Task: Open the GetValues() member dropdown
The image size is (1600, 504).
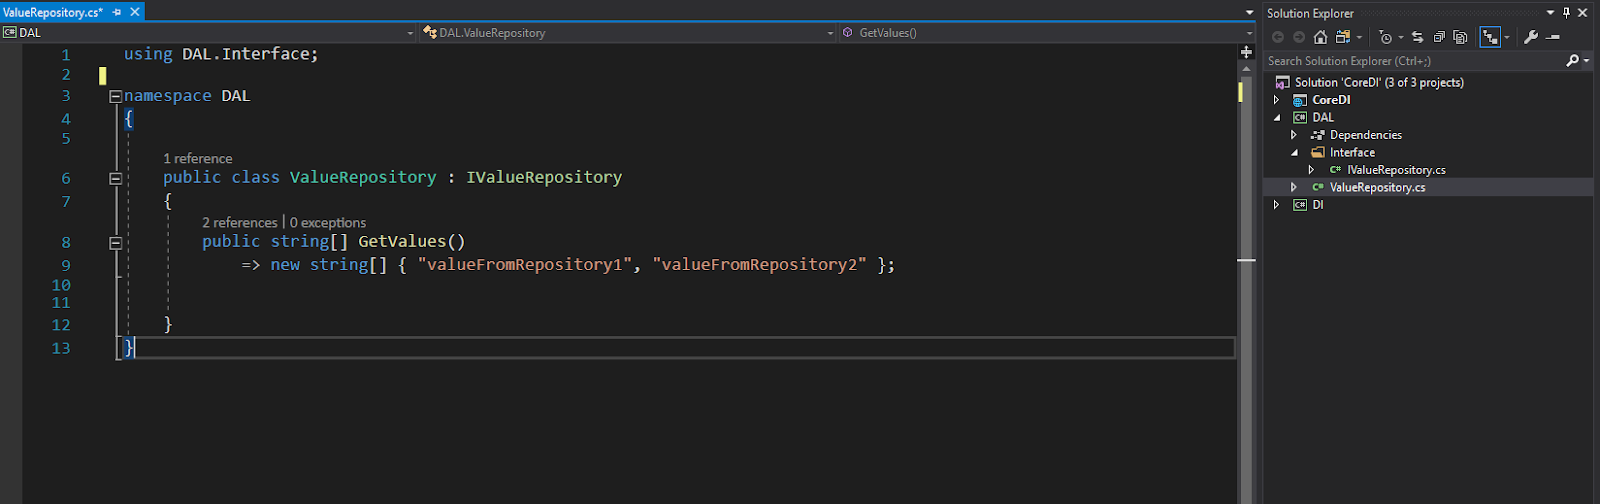Action: pos(1249,33)
